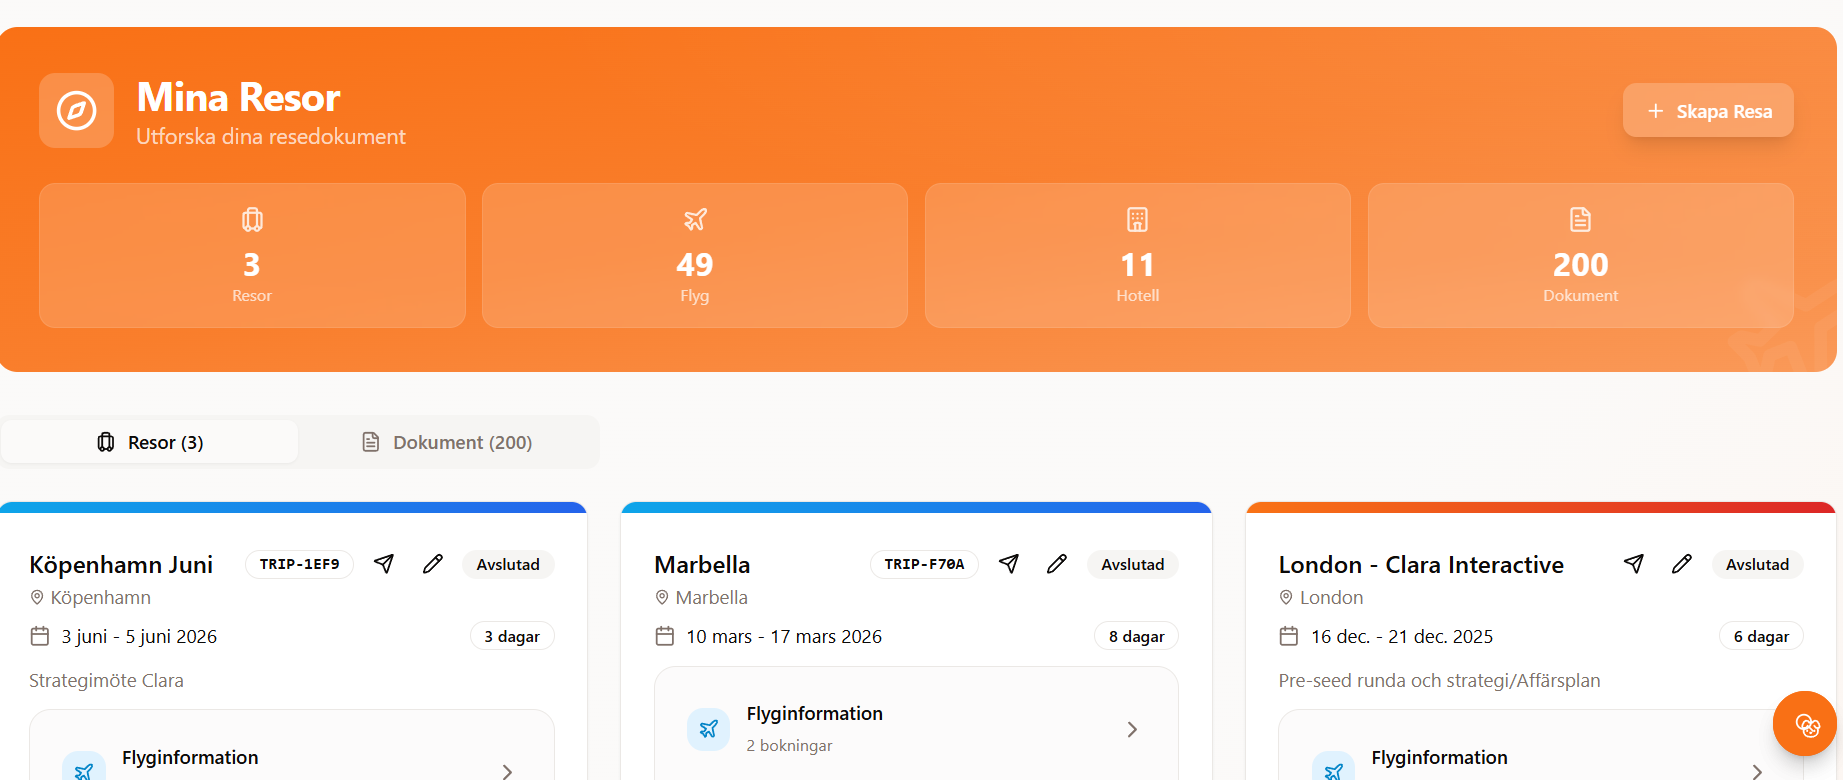
Task: Switch to the Dokument (200) tab
Action: pyautogui.click(x=447, y=442)
